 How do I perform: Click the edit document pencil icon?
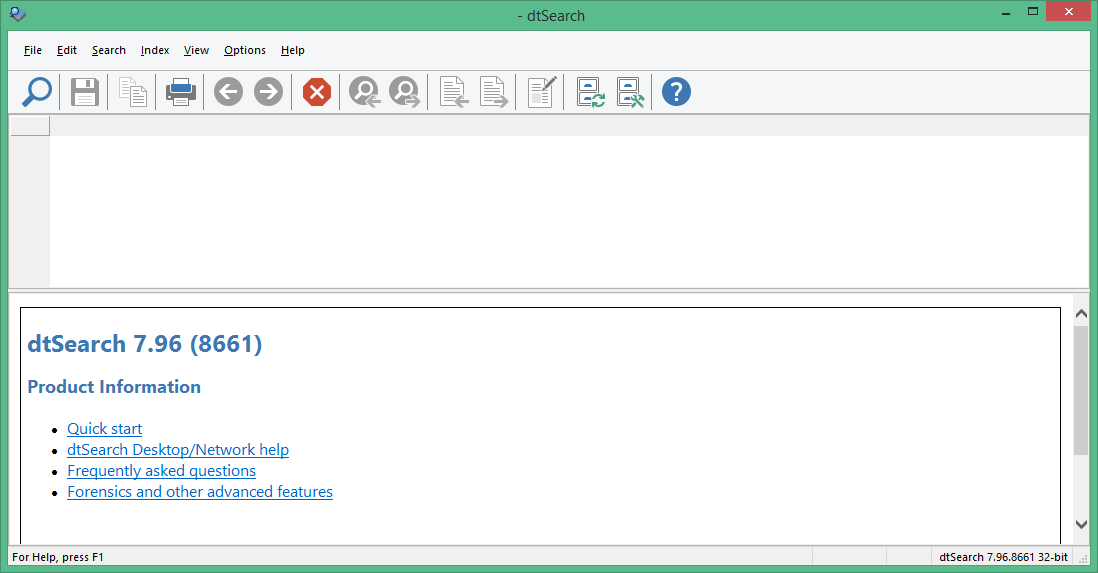pos(541,92)
